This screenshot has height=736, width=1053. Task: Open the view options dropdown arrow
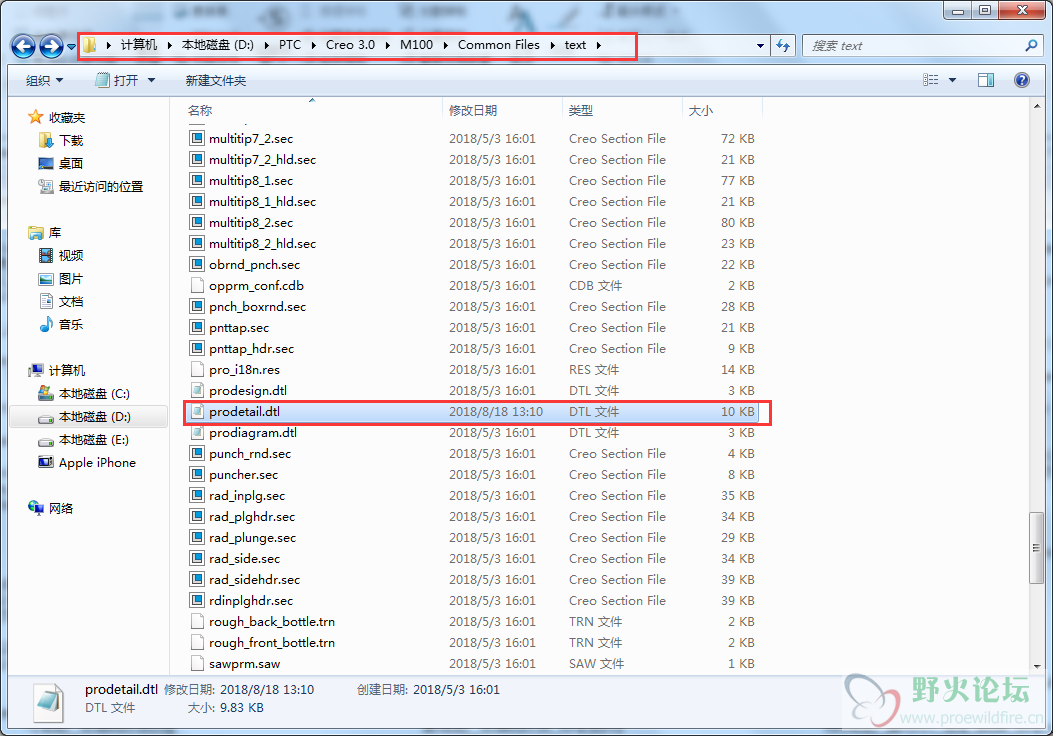[952, 81]
